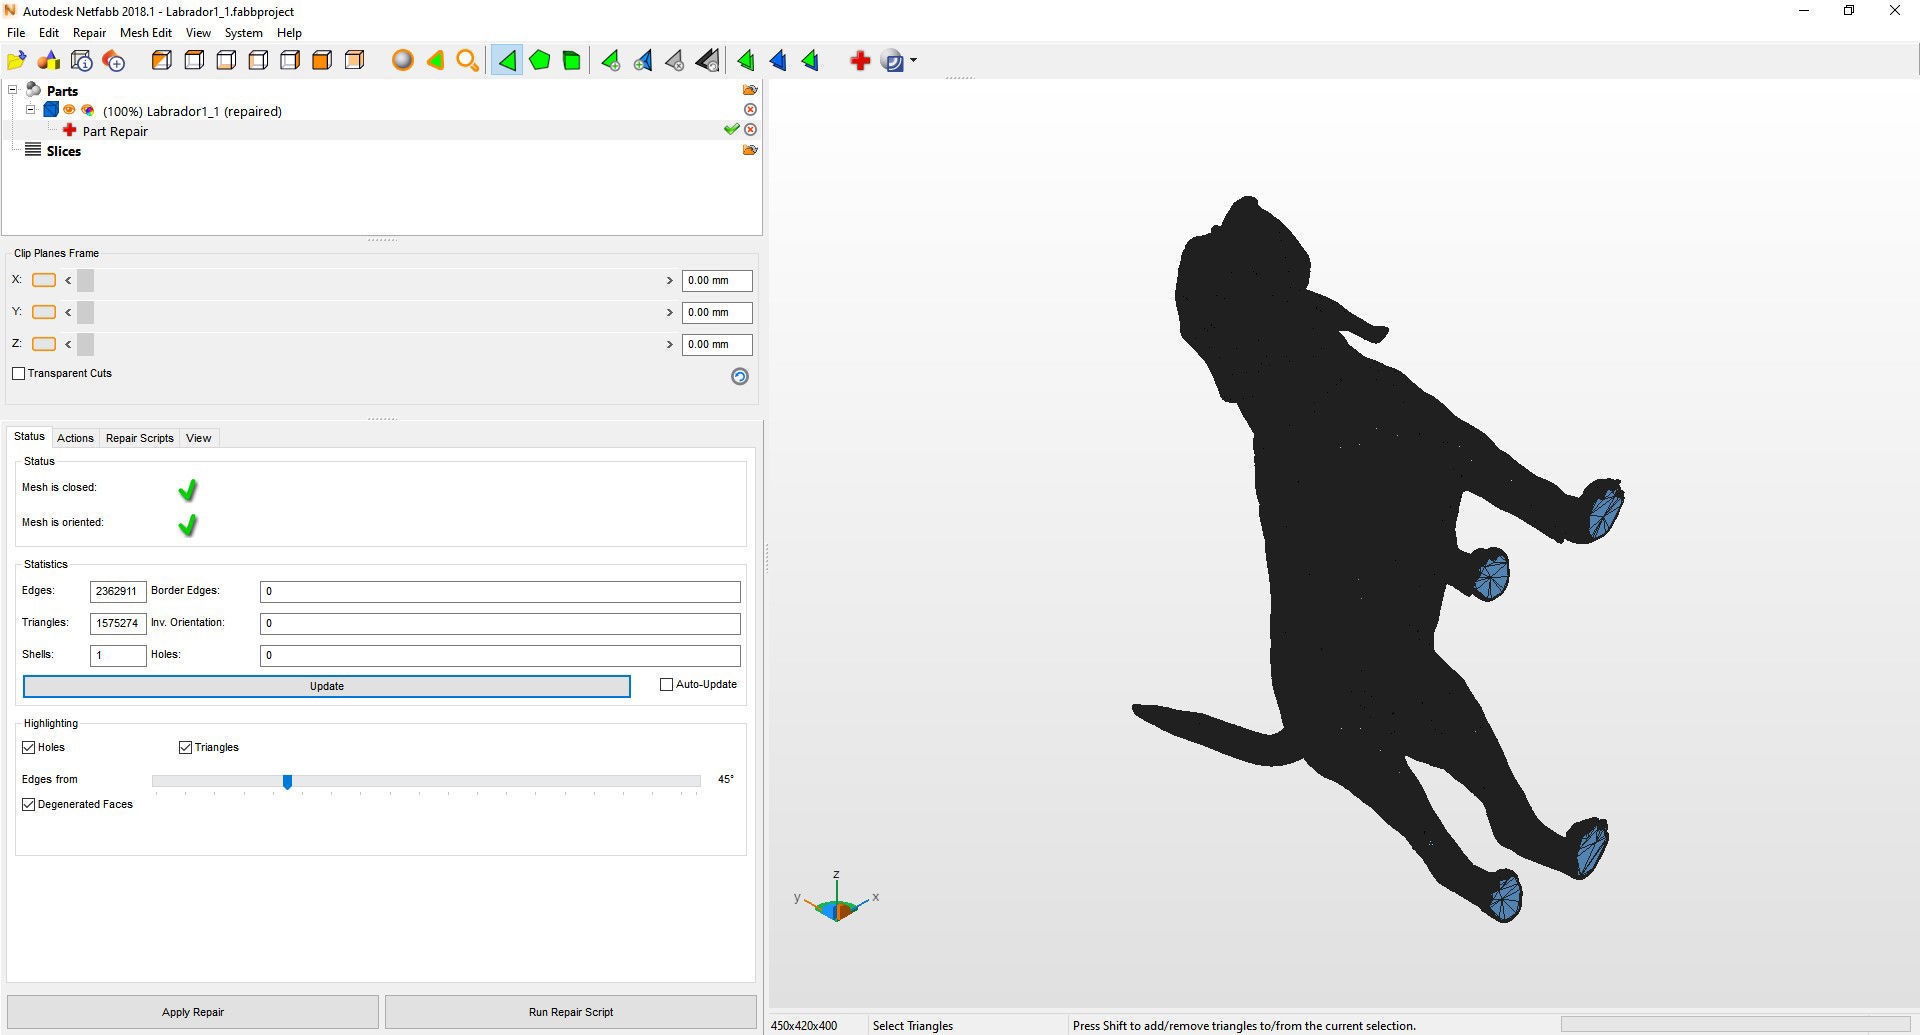Screen dimensions: 1920x1035
Task: Select the Part Repair tree item
Action: coord(115,131)
